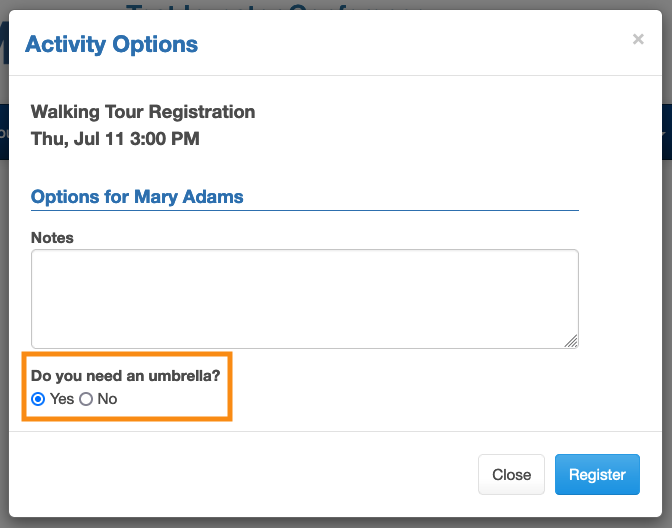
Task: Click the Notes textarea resize handle
Action: click(x=572, y=341)
